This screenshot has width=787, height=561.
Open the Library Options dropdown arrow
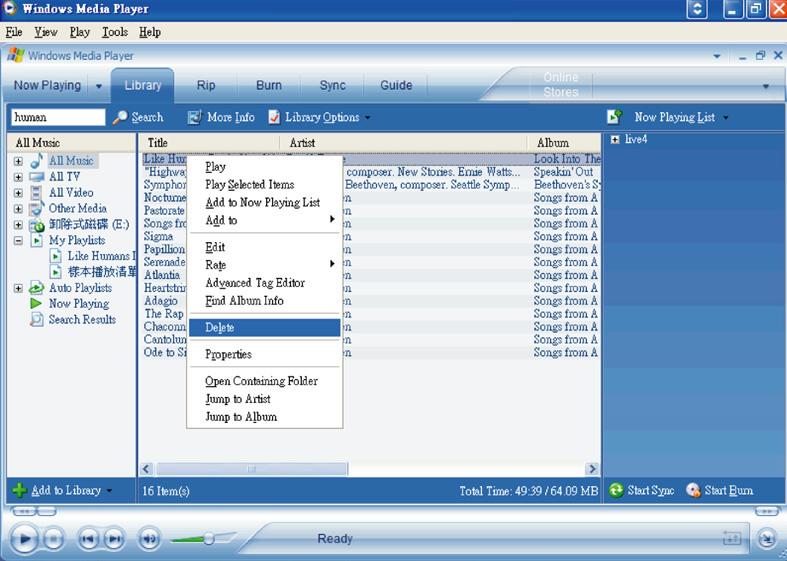pos(368,118)
